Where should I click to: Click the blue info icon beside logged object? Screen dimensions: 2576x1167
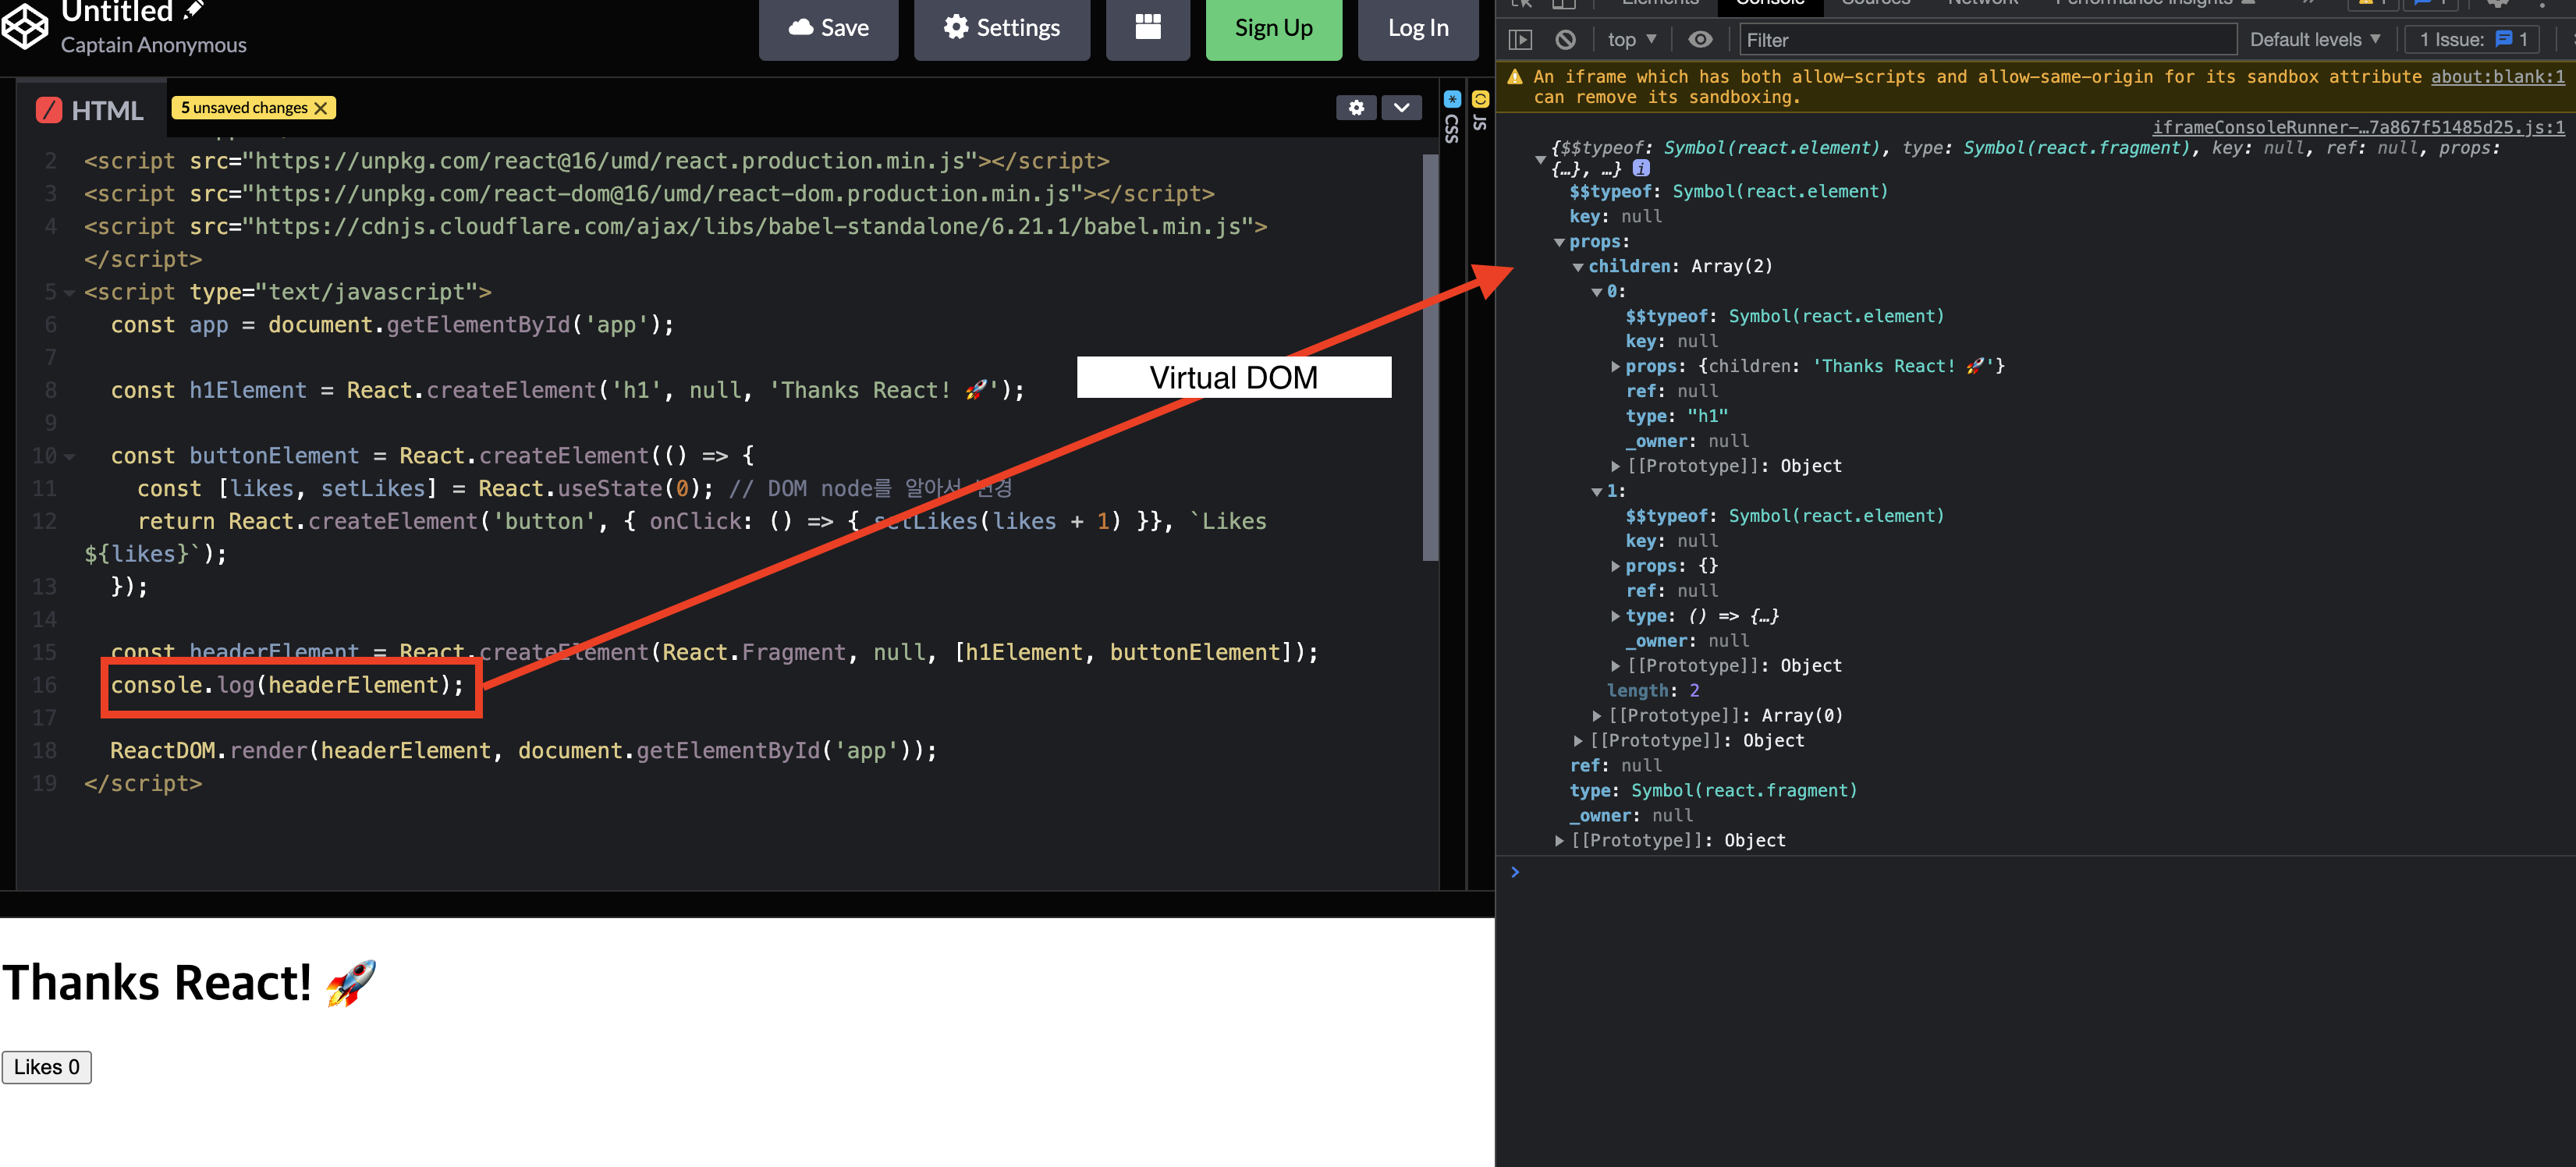tap(1641, 168)
